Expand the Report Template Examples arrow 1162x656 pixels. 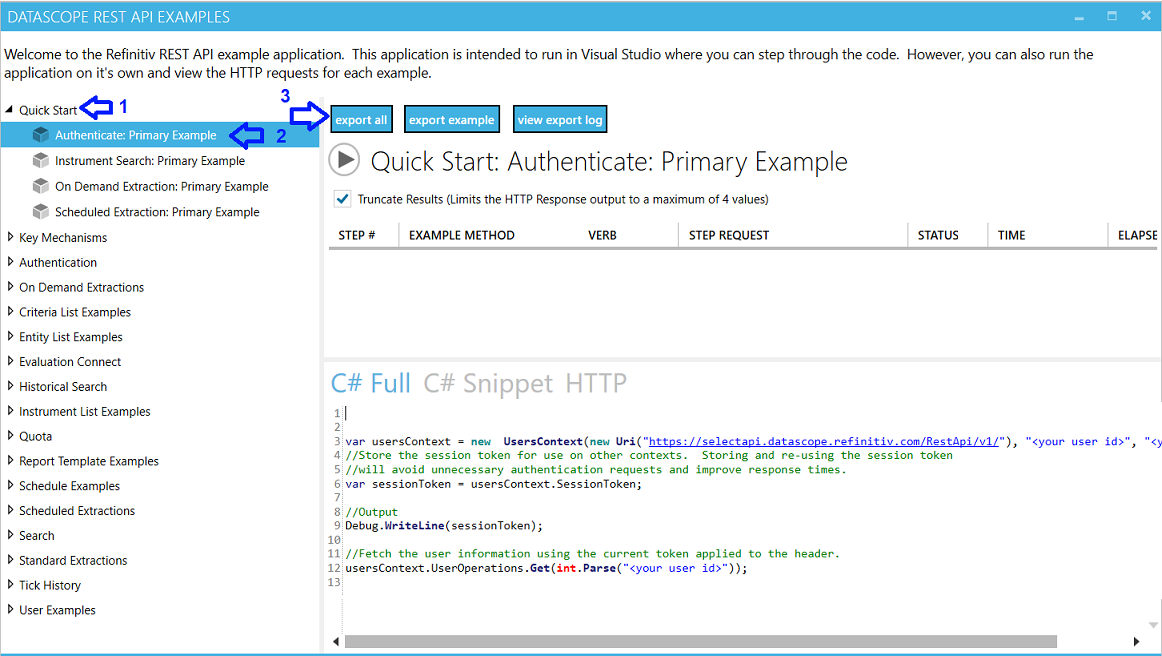coord(10,461)
